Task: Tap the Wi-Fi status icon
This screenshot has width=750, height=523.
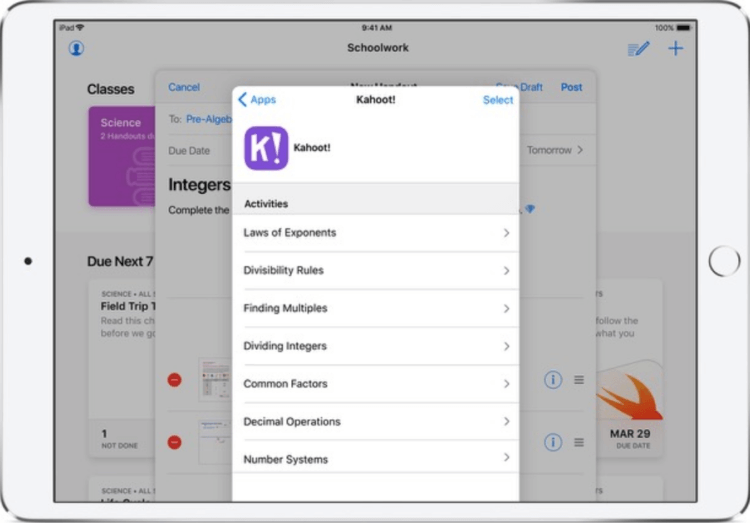Action: point(80,28)
